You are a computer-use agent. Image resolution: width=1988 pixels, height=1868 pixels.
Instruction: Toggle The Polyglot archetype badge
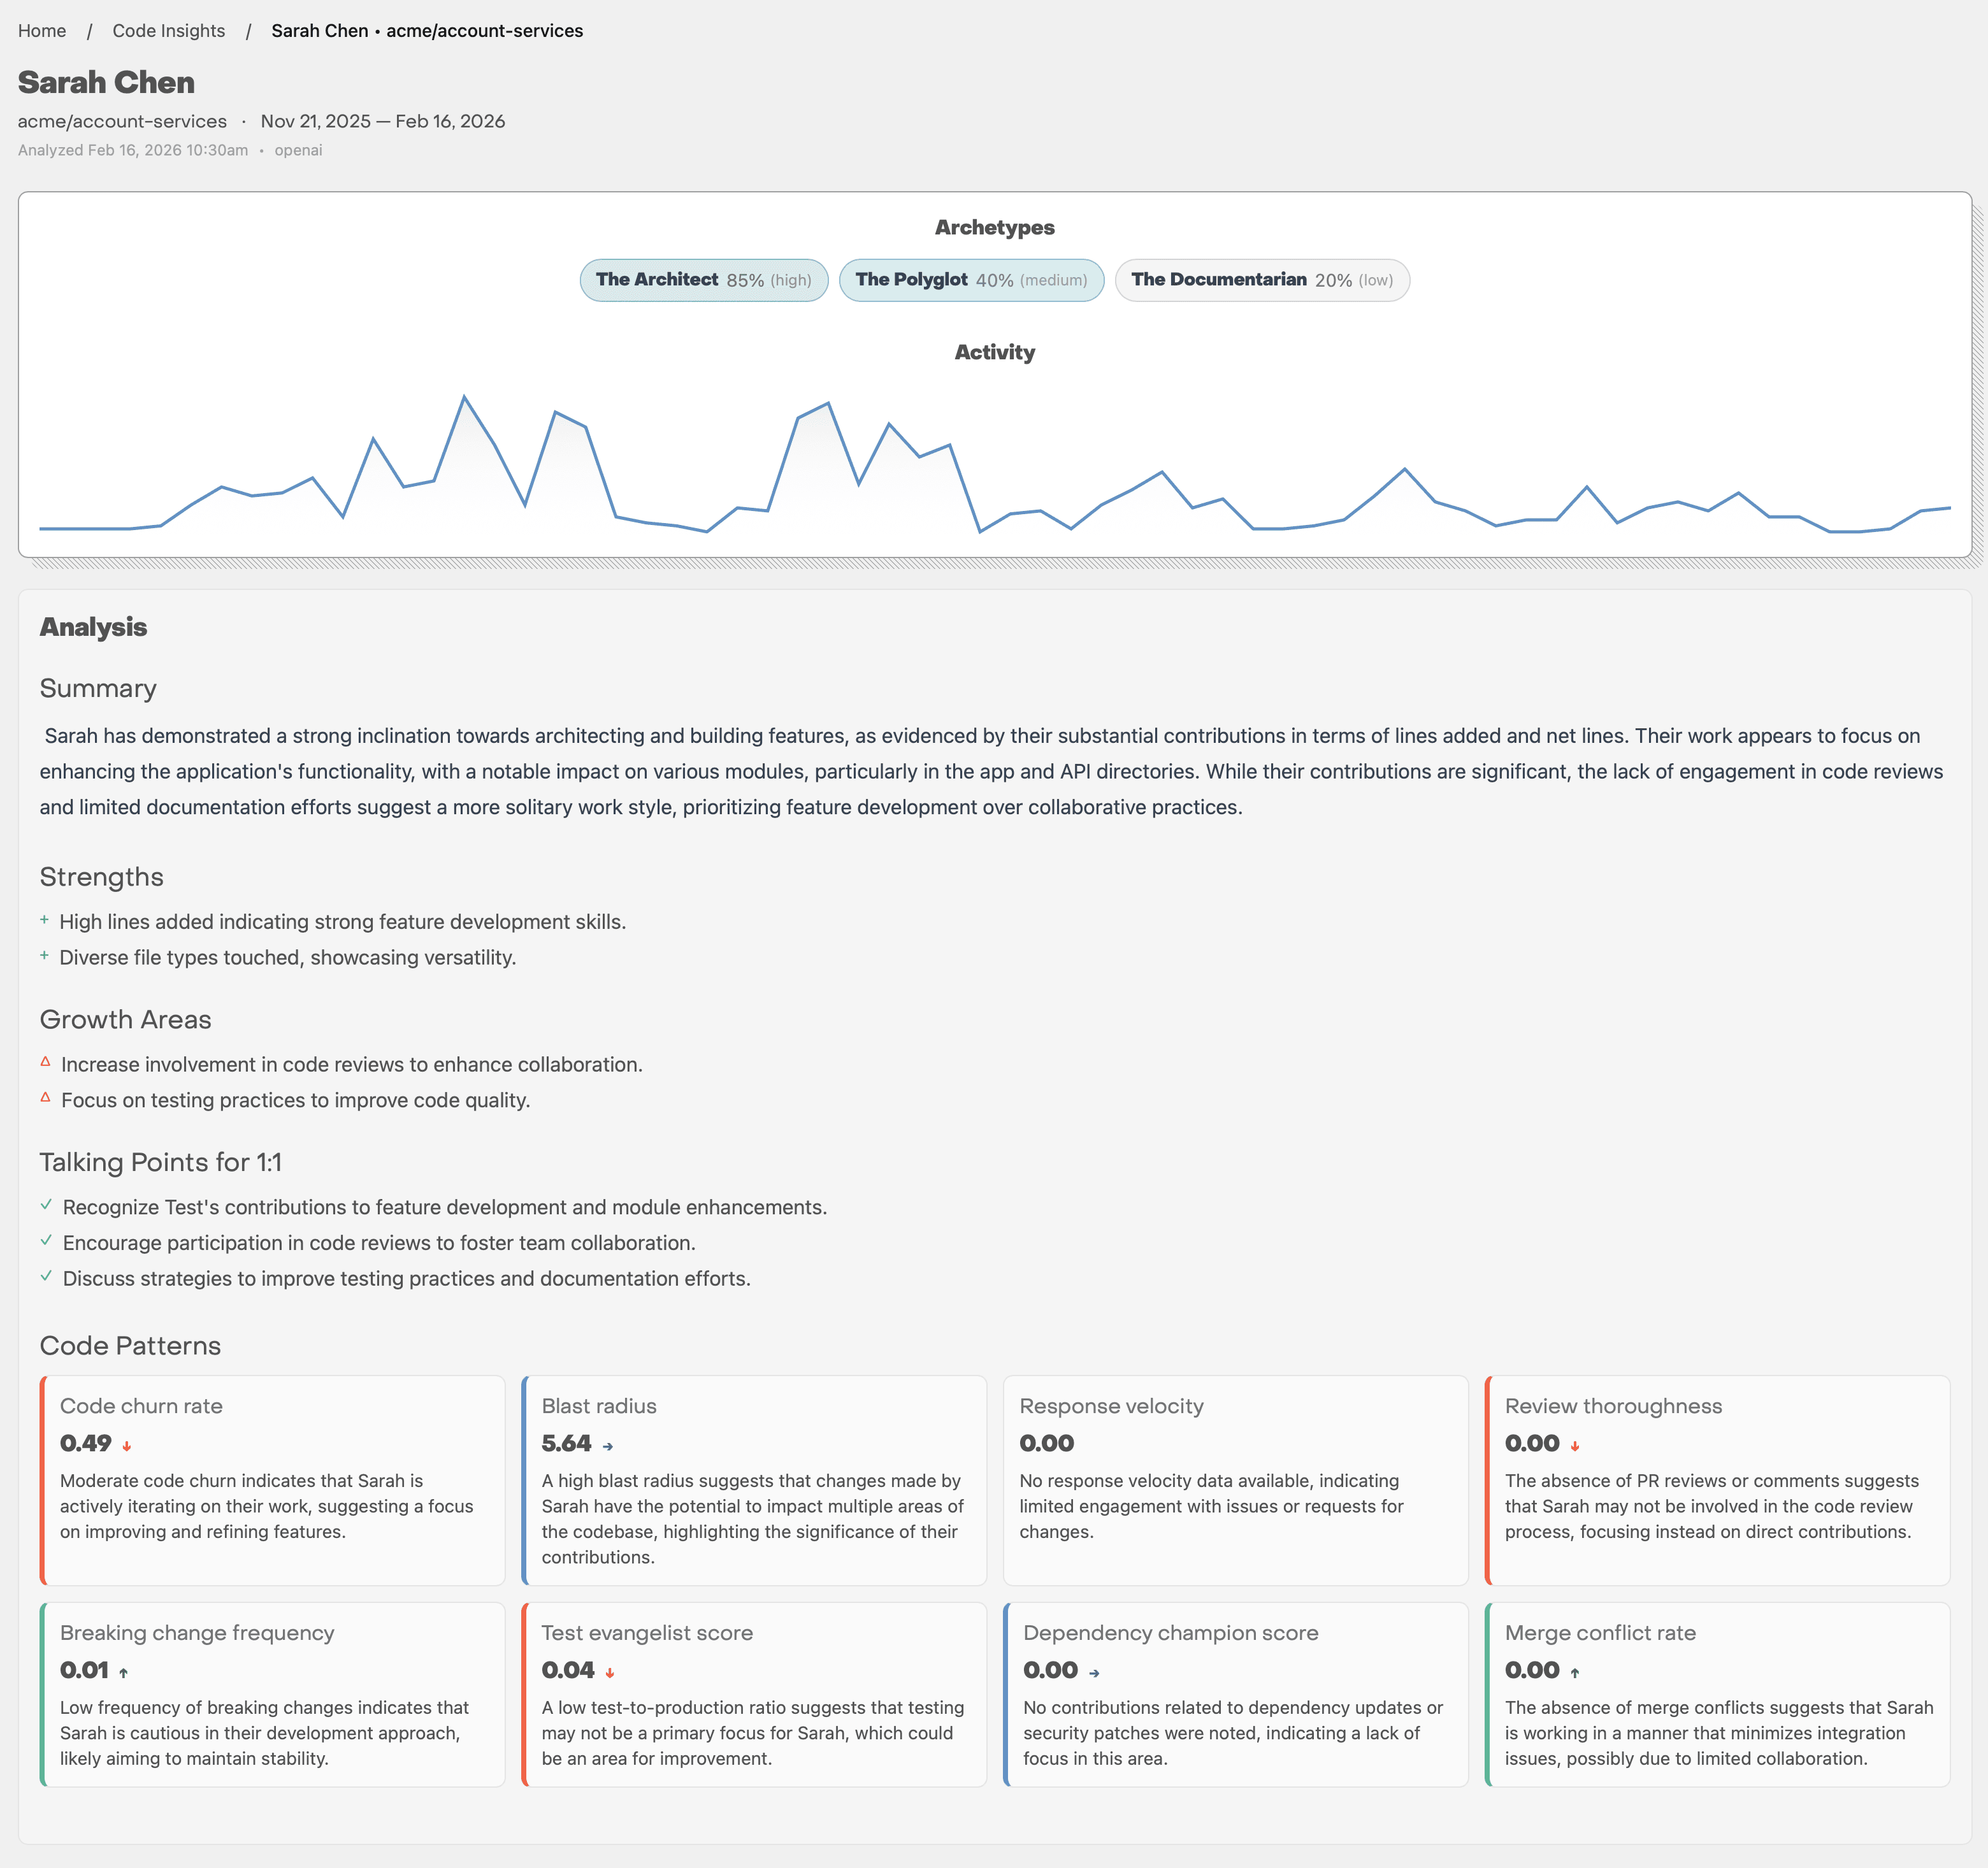click(x=971, y=280)
